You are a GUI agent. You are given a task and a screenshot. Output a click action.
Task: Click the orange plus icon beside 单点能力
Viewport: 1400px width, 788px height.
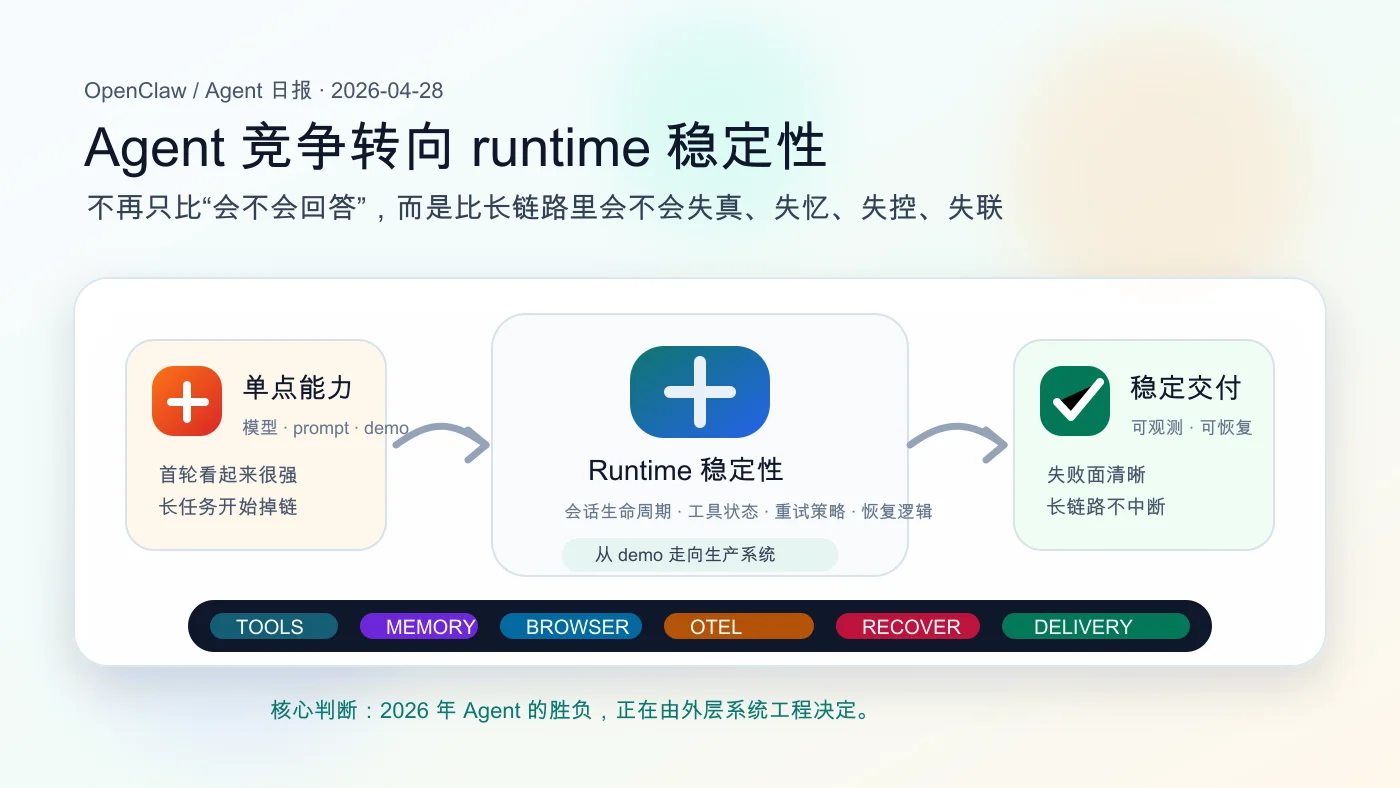pyautogui.click(x=187, y=401)
